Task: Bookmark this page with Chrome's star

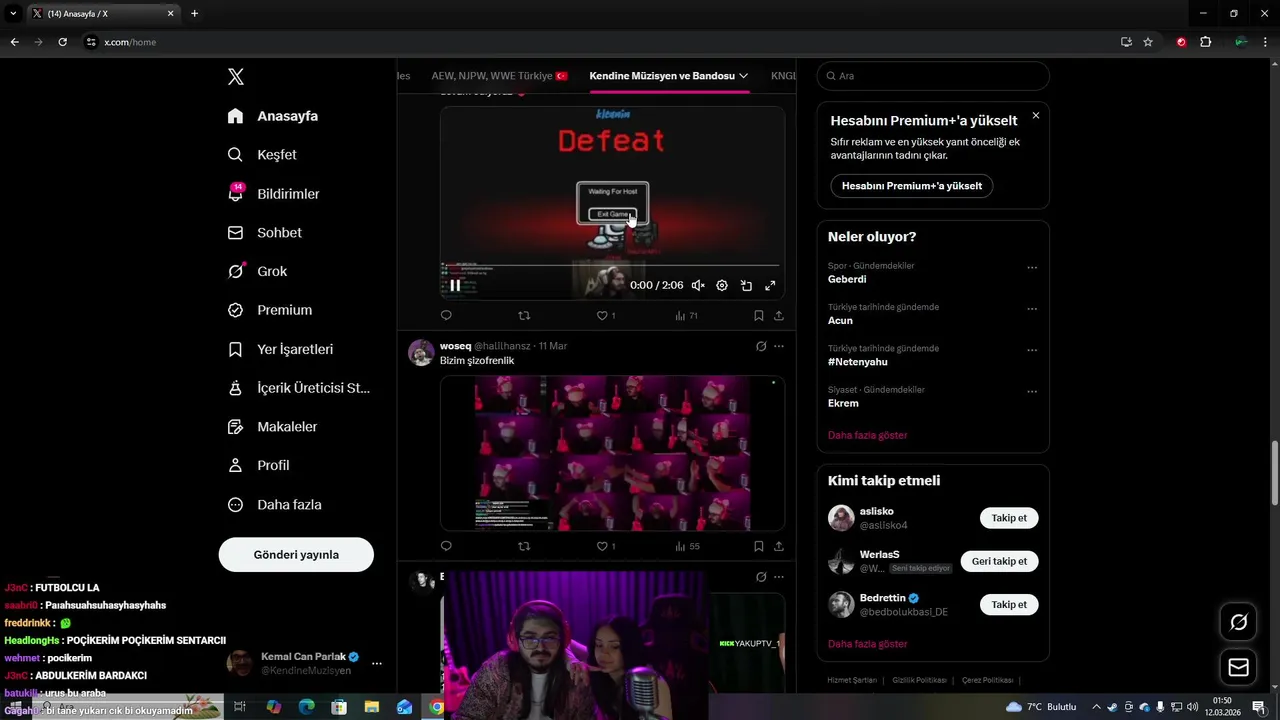Action: click(x=1148, y=42)
